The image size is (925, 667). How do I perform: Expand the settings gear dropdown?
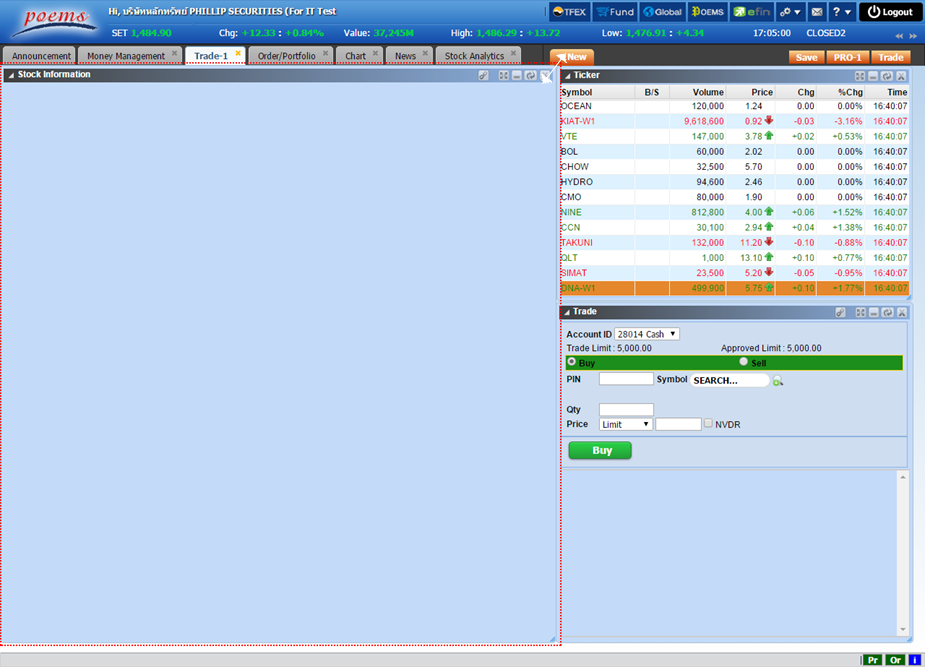(x=791, y=12)
